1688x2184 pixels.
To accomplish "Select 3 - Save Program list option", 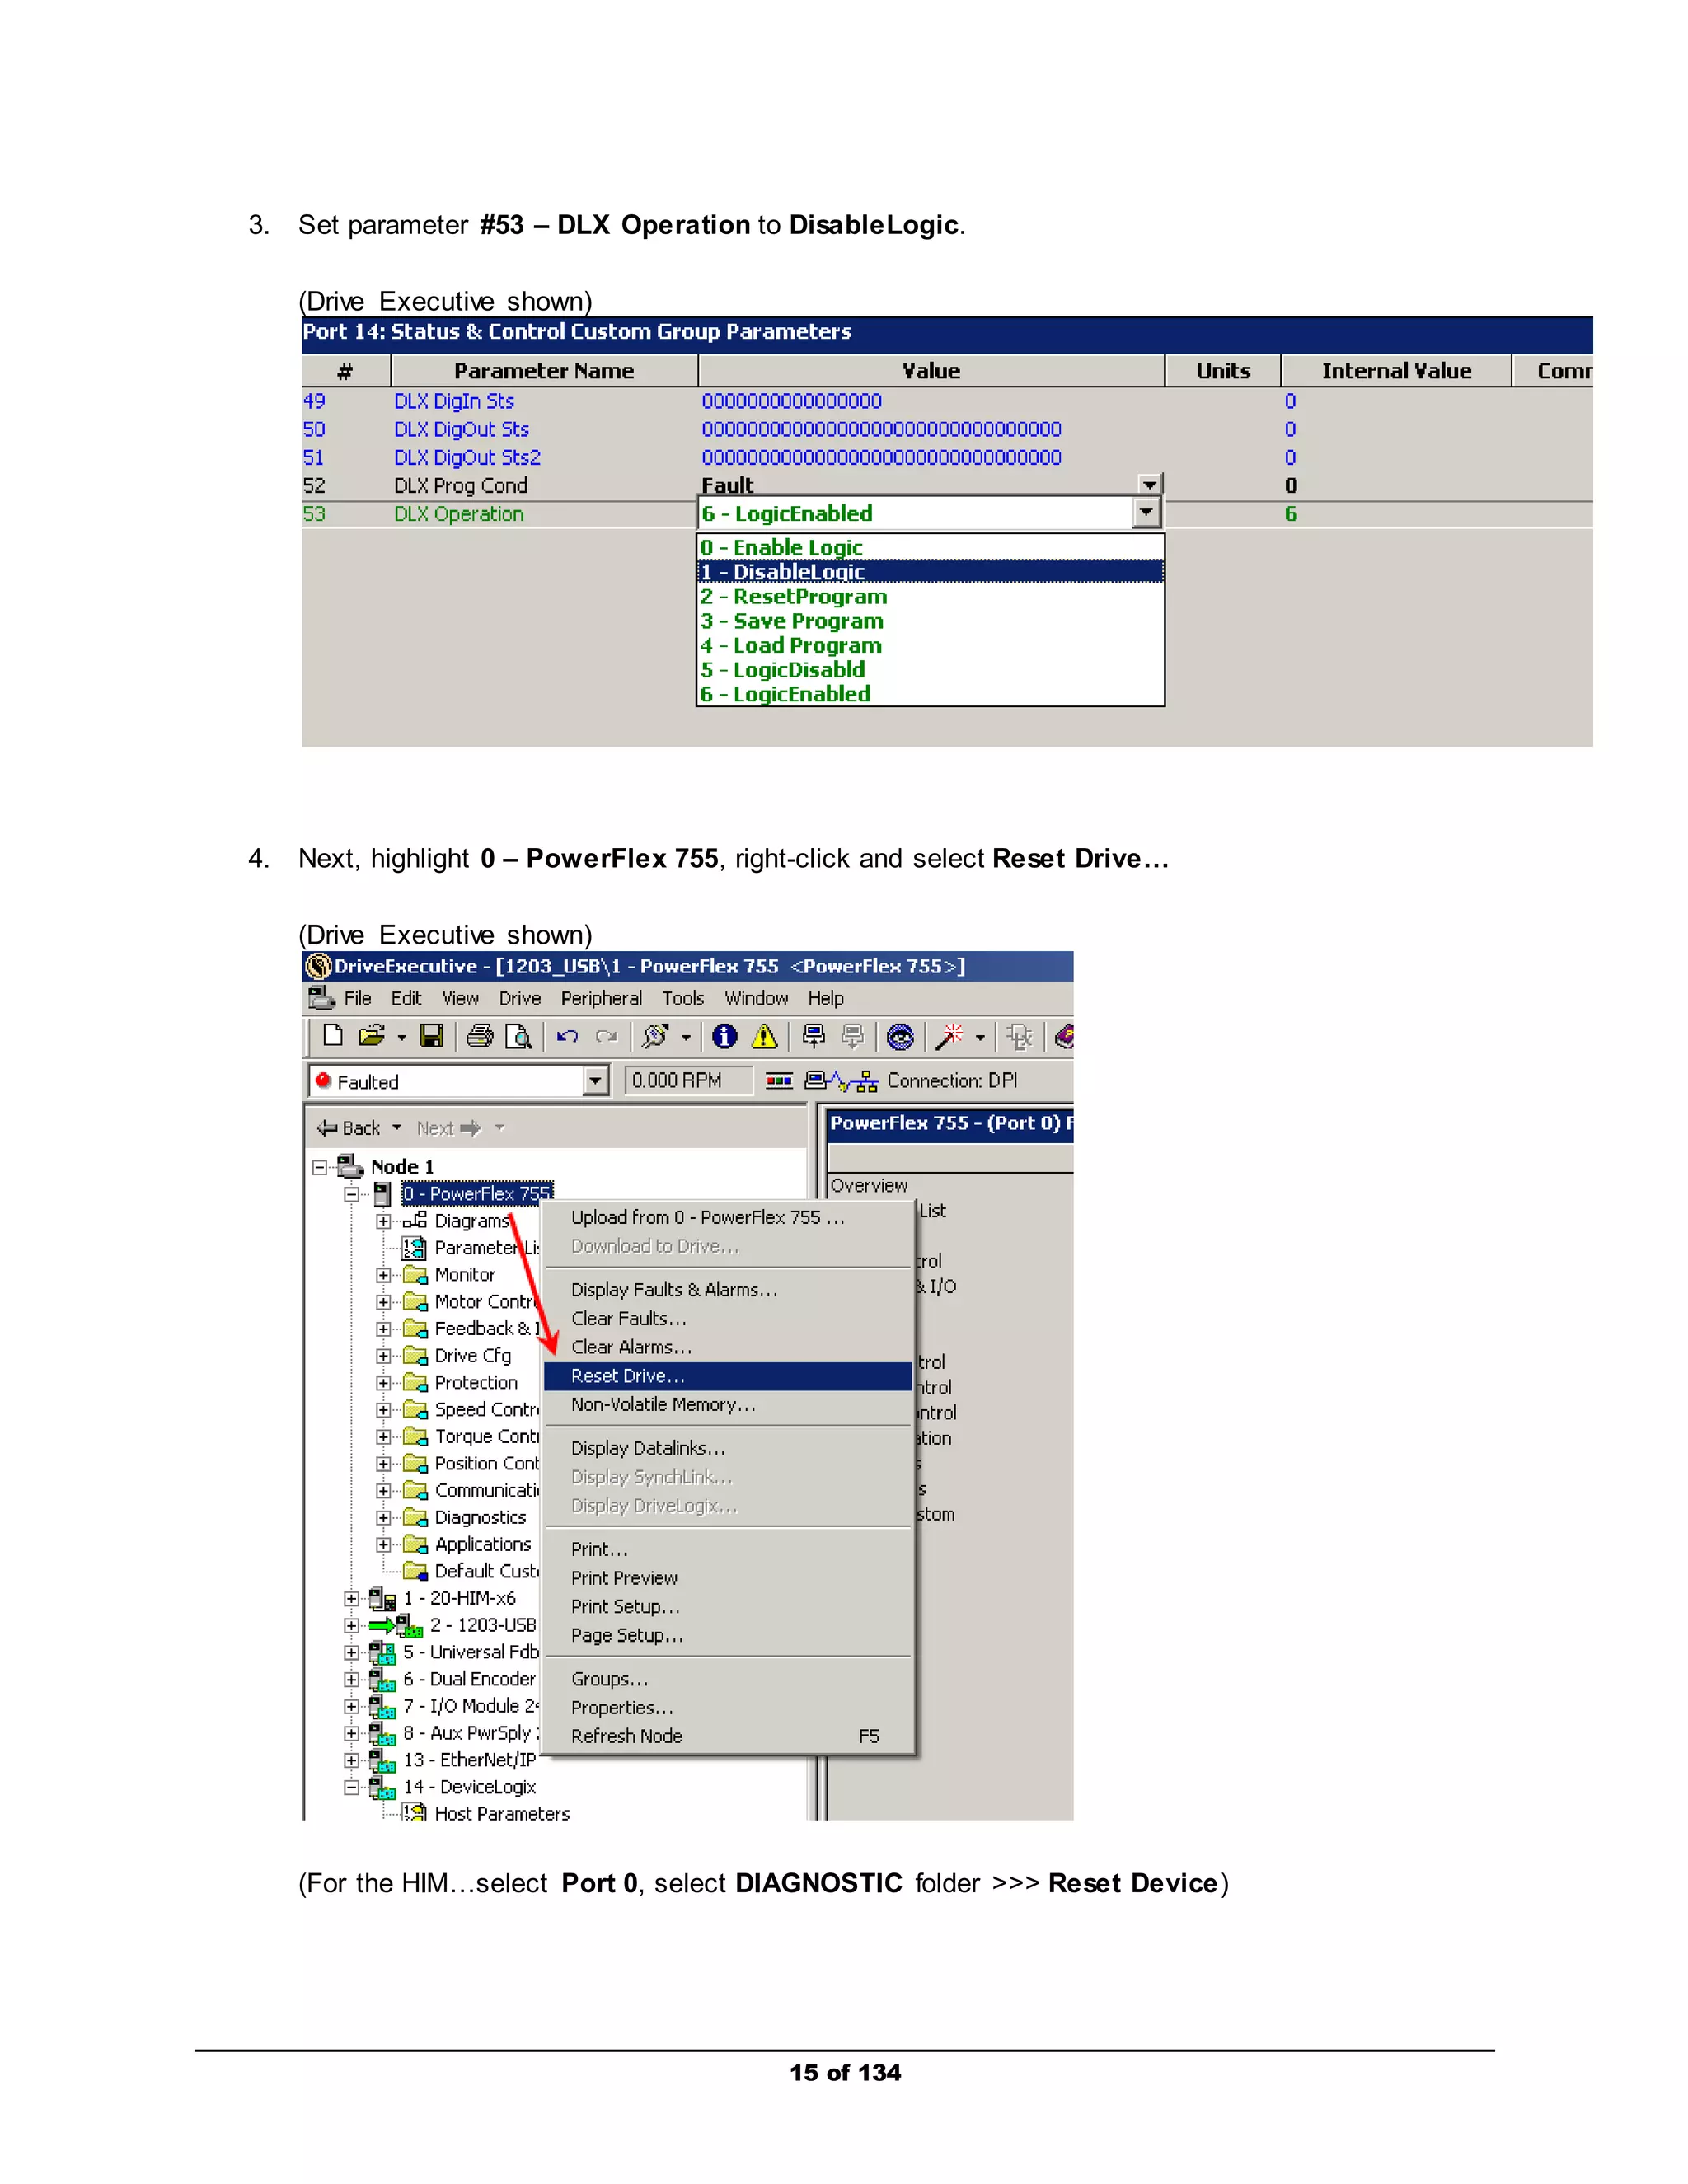I will coord(930,621).
